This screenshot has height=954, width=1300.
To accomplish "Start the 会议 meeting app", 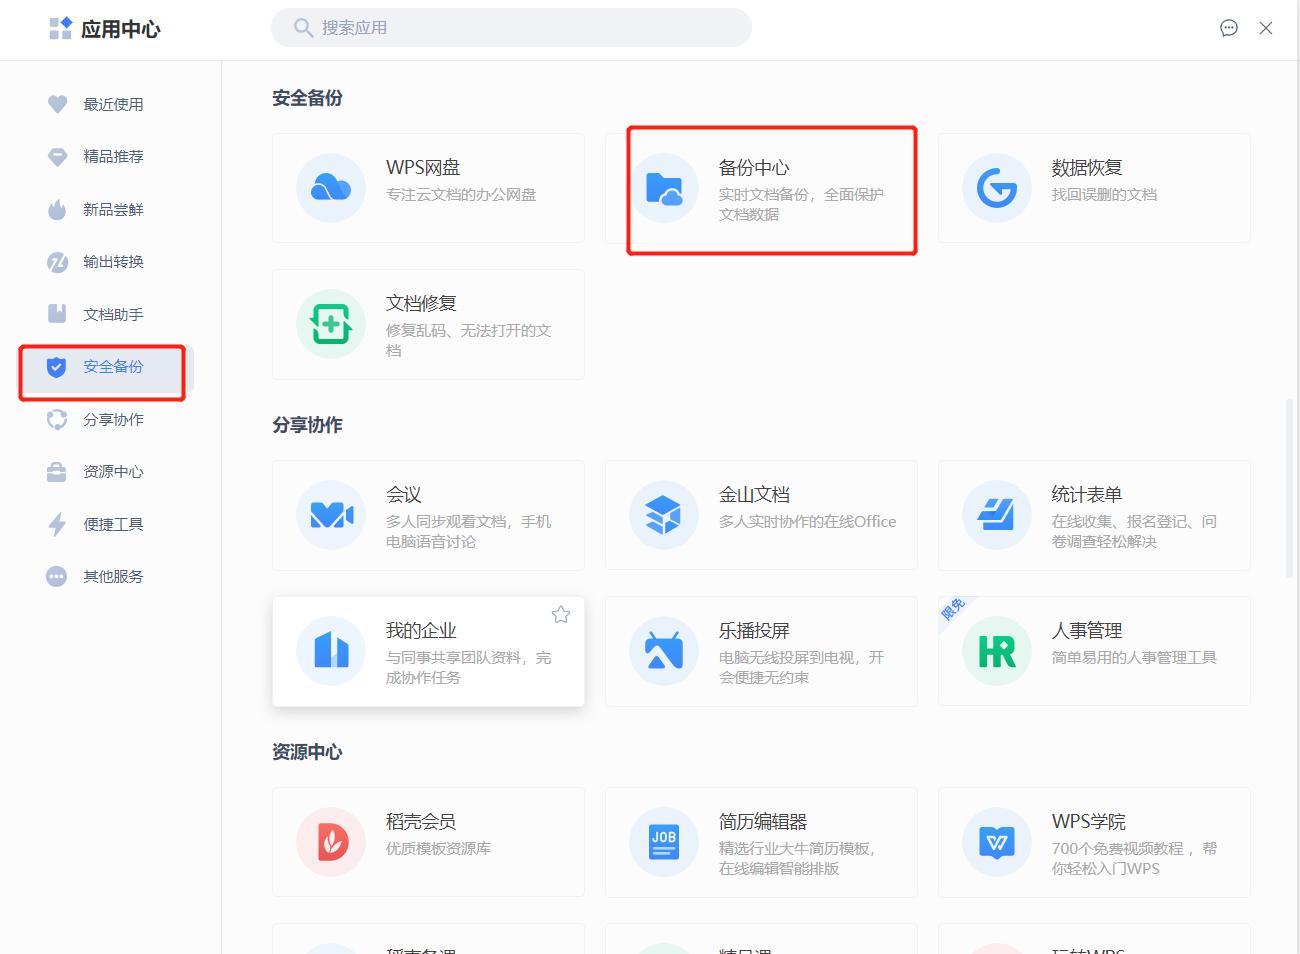I will click(428, 515).
